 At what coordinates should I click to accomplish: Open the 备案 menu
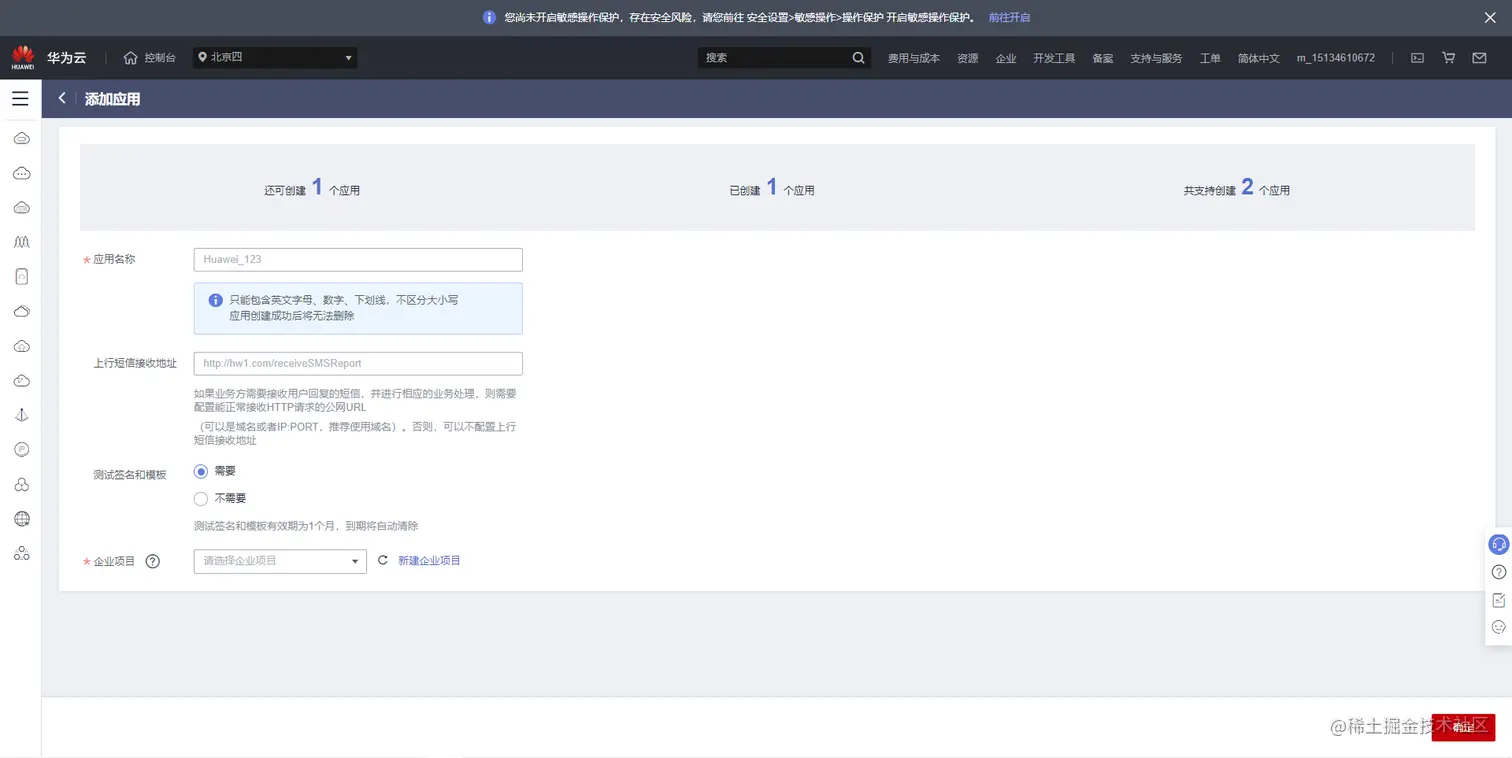(1103, 58)
